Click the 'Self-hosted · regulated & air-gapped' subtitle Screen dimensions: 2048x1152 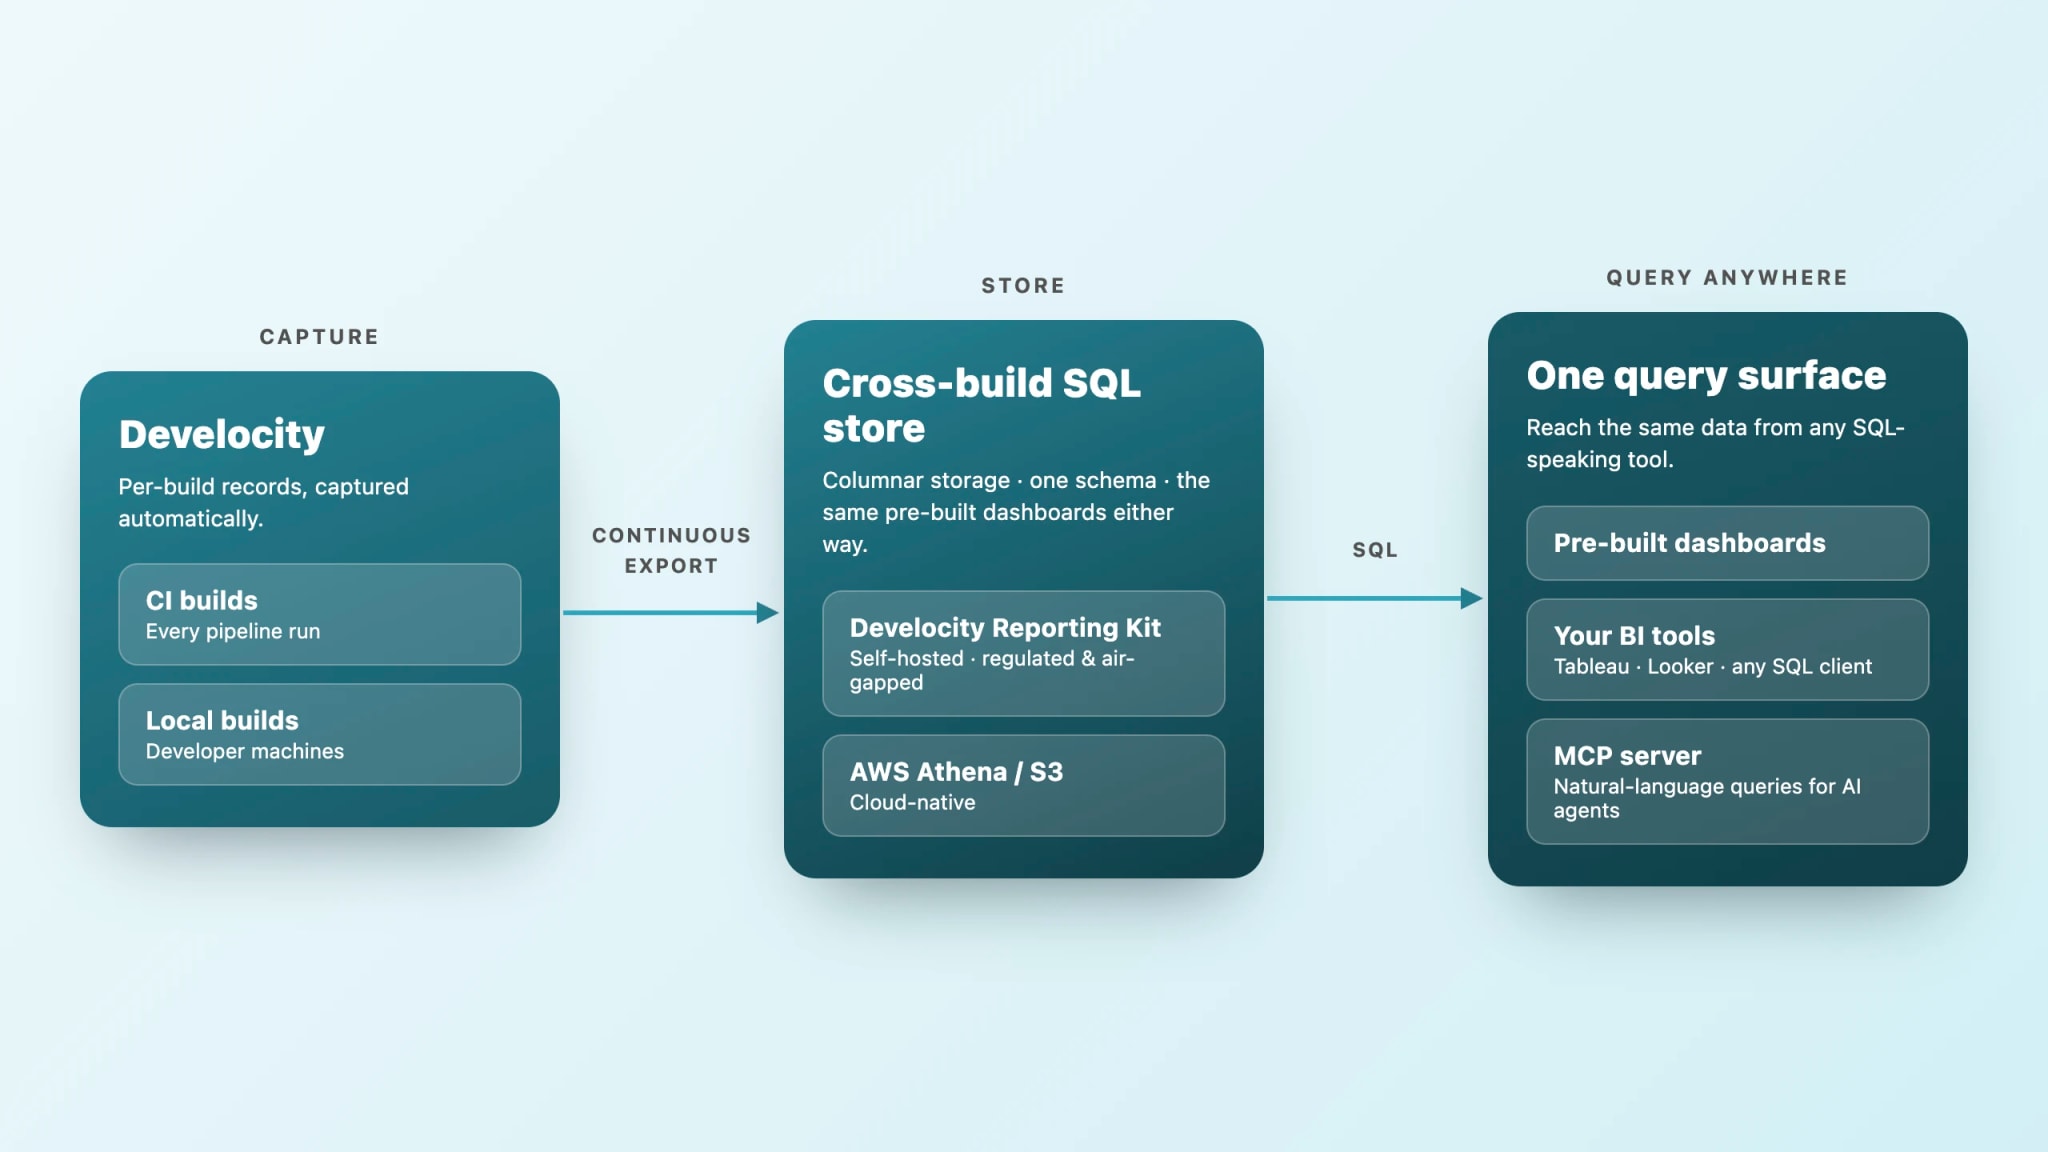click(x=992, y=670)
